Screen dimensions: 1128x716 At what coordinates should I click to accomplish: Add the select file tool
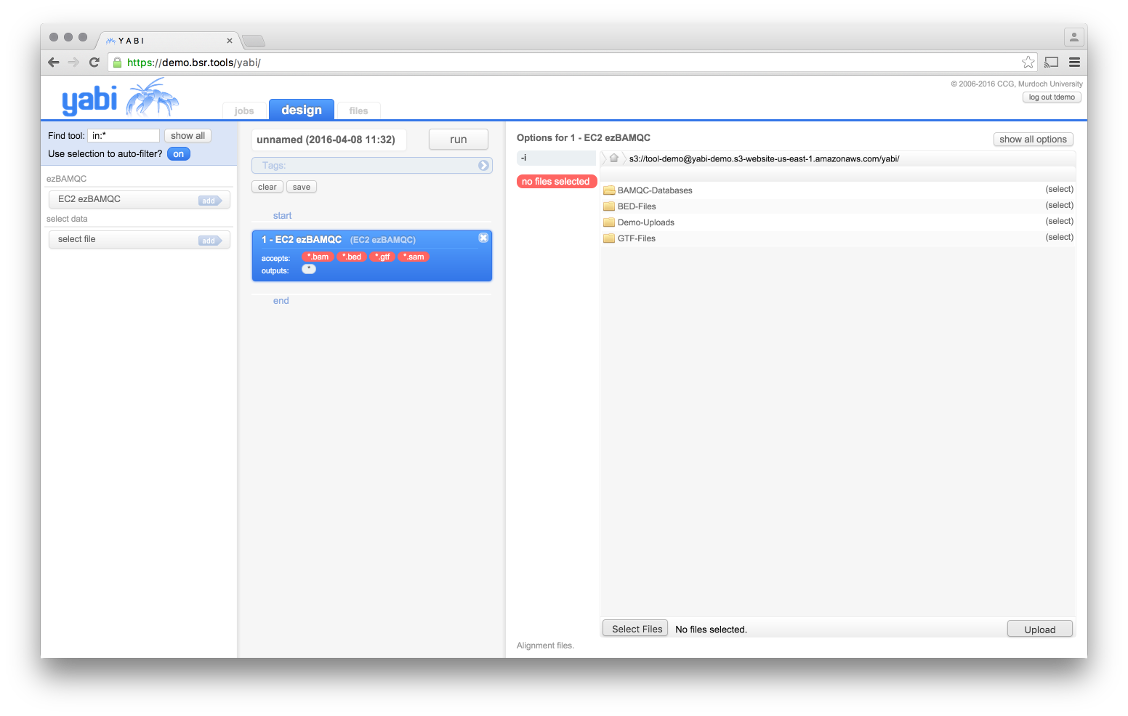(209, 241)
